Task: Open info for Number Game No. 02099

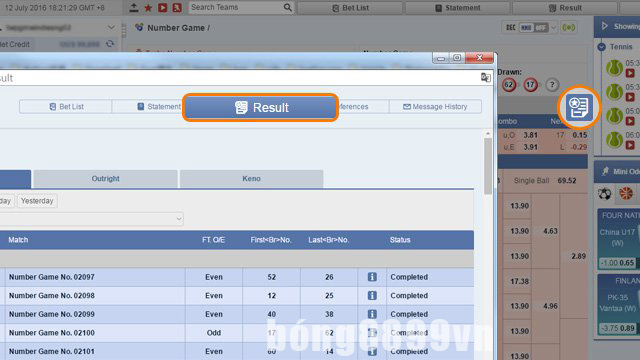Action: [372, 314]
